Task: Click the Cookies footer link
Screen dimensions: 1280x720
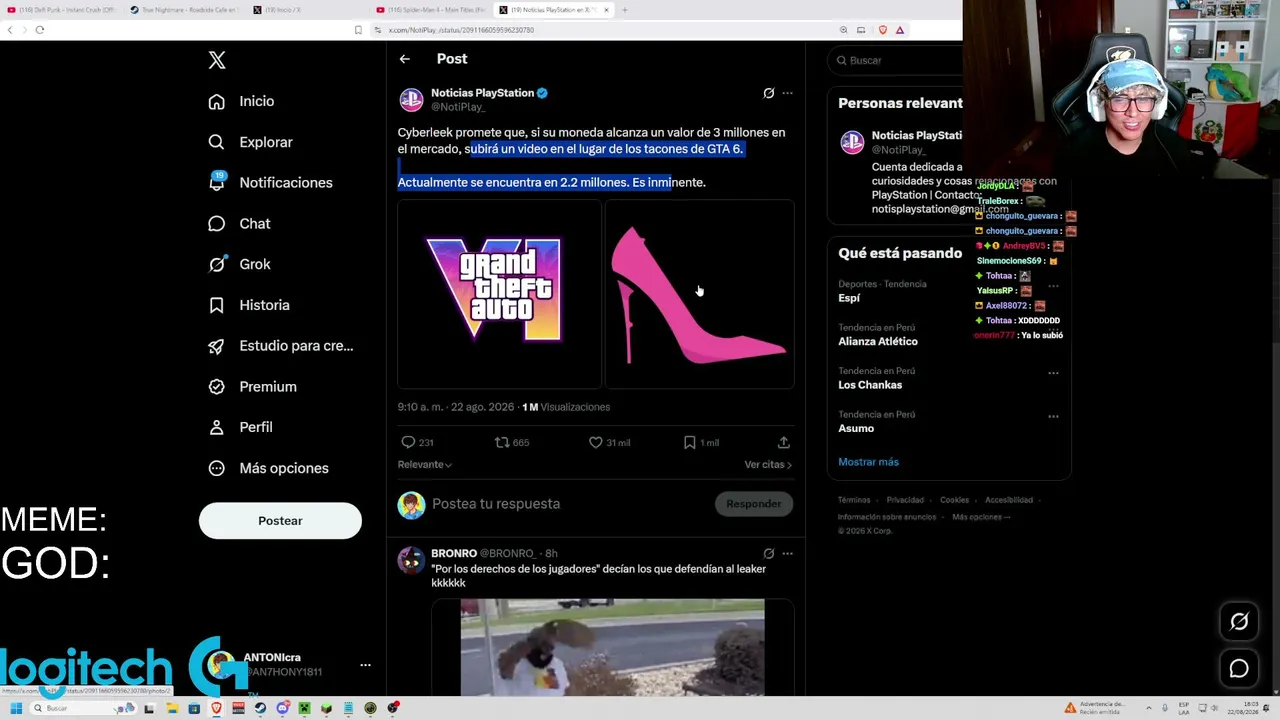Action: 954,500
